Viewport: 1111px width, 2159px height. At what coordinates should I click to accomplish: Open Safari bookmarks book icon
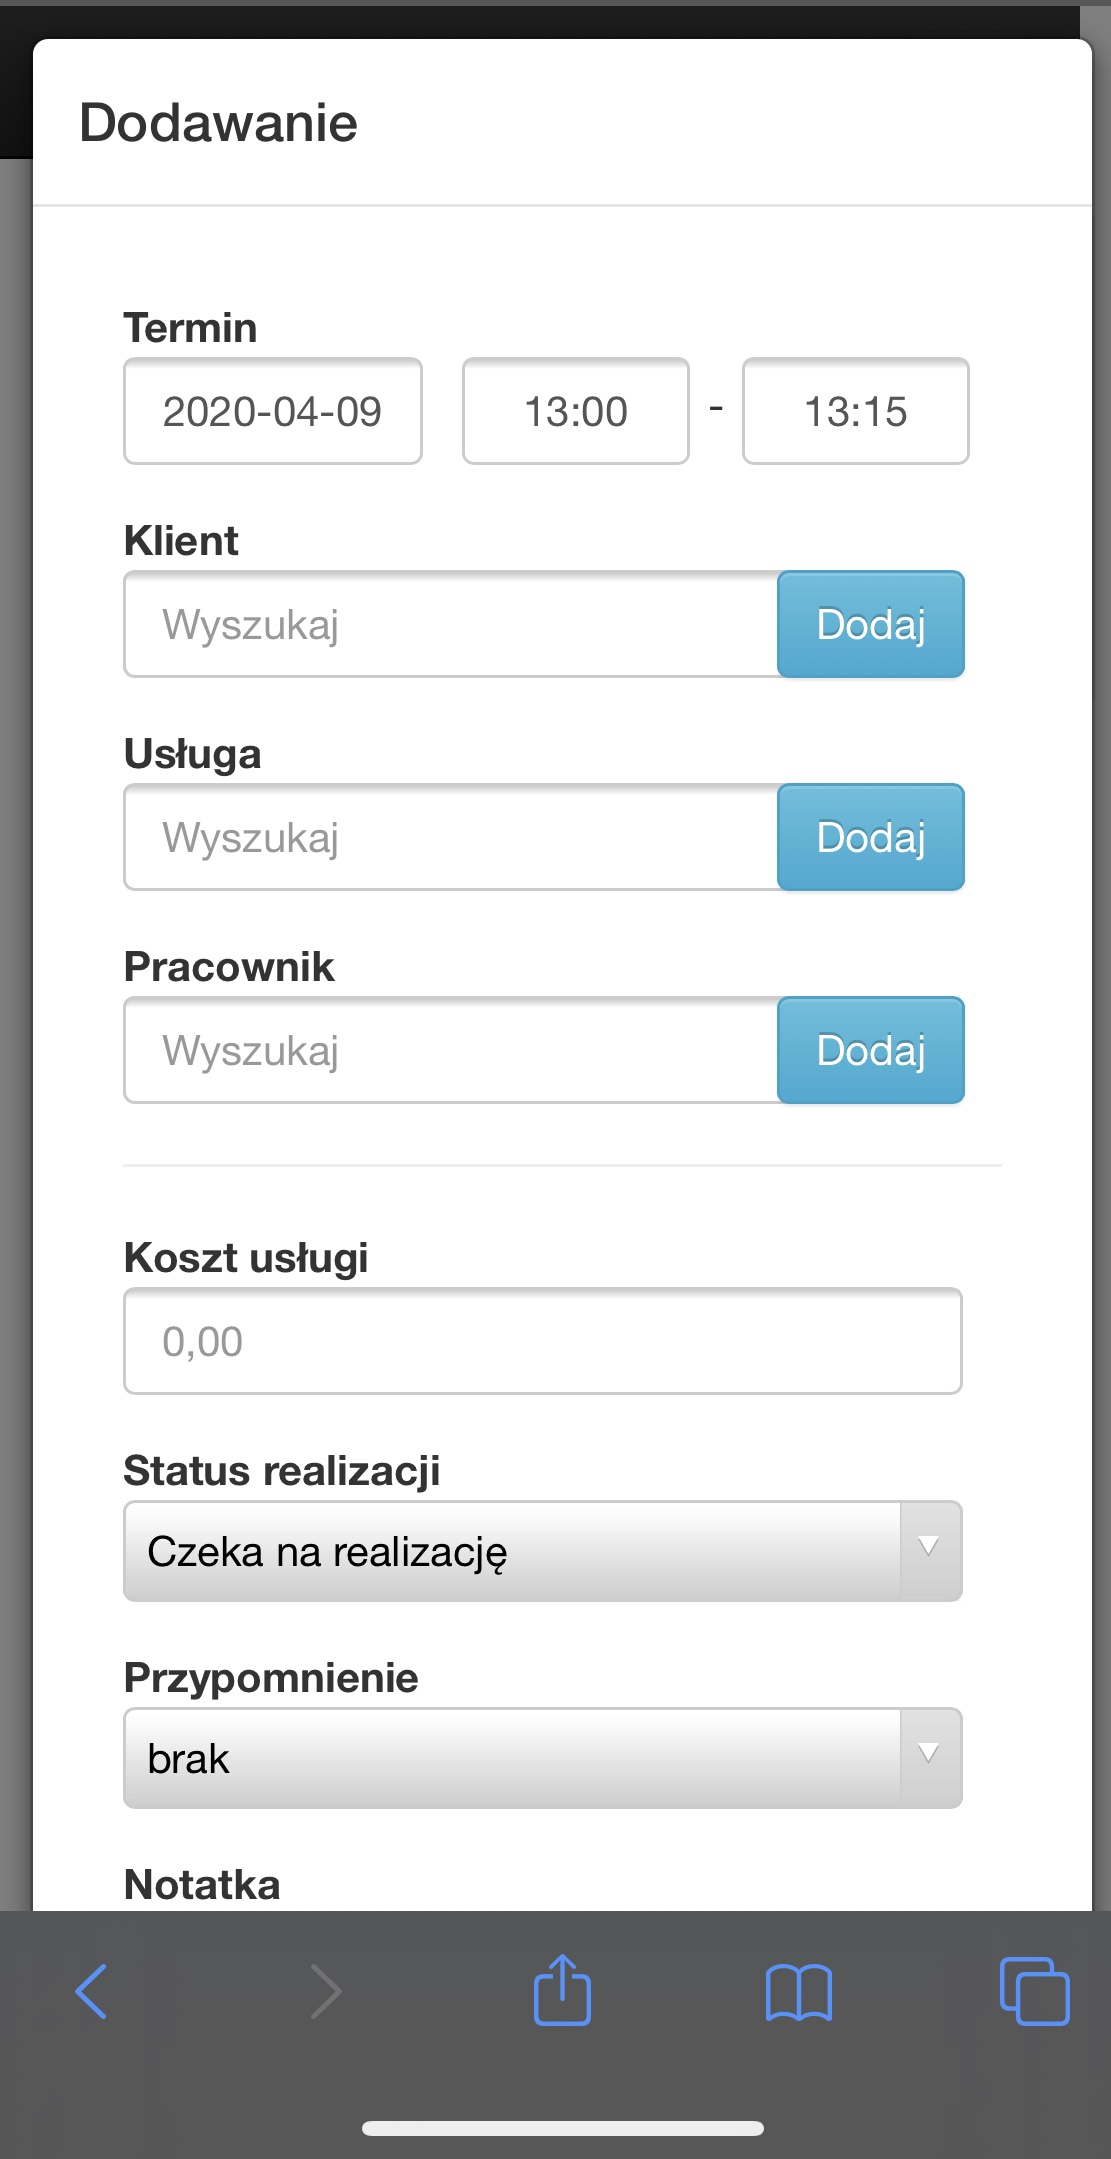798,1991
